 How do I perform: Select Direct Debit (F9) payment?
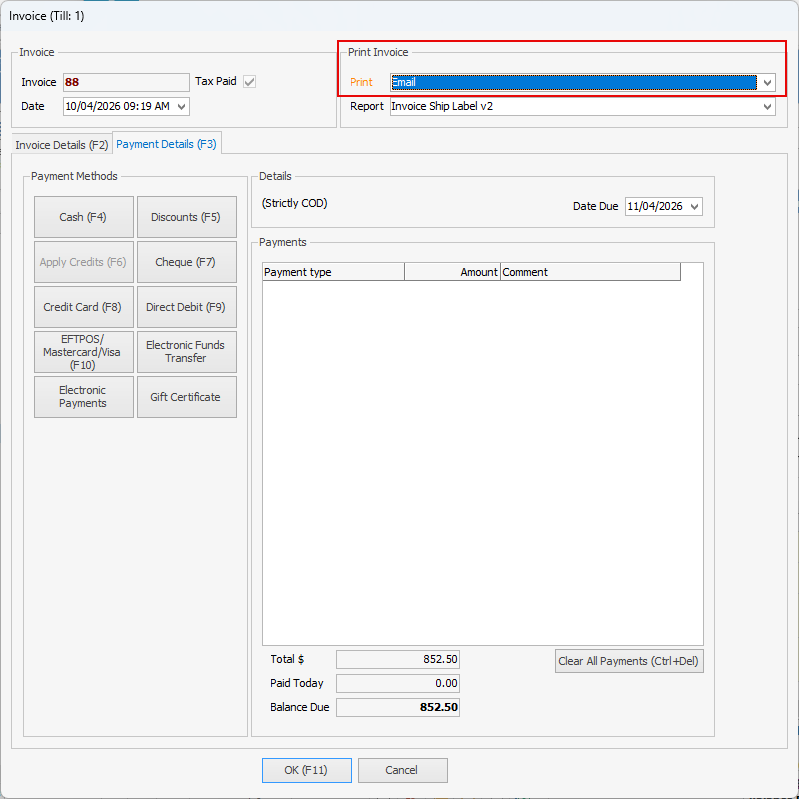point(186,307)
